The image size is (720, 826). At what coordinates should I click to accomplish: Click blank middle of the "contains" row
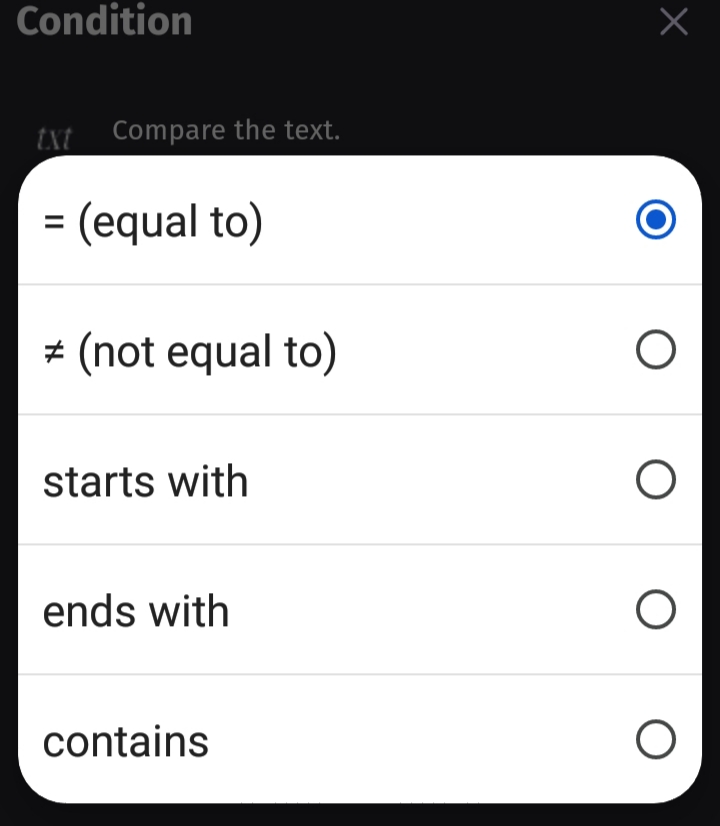pos(421,739)
